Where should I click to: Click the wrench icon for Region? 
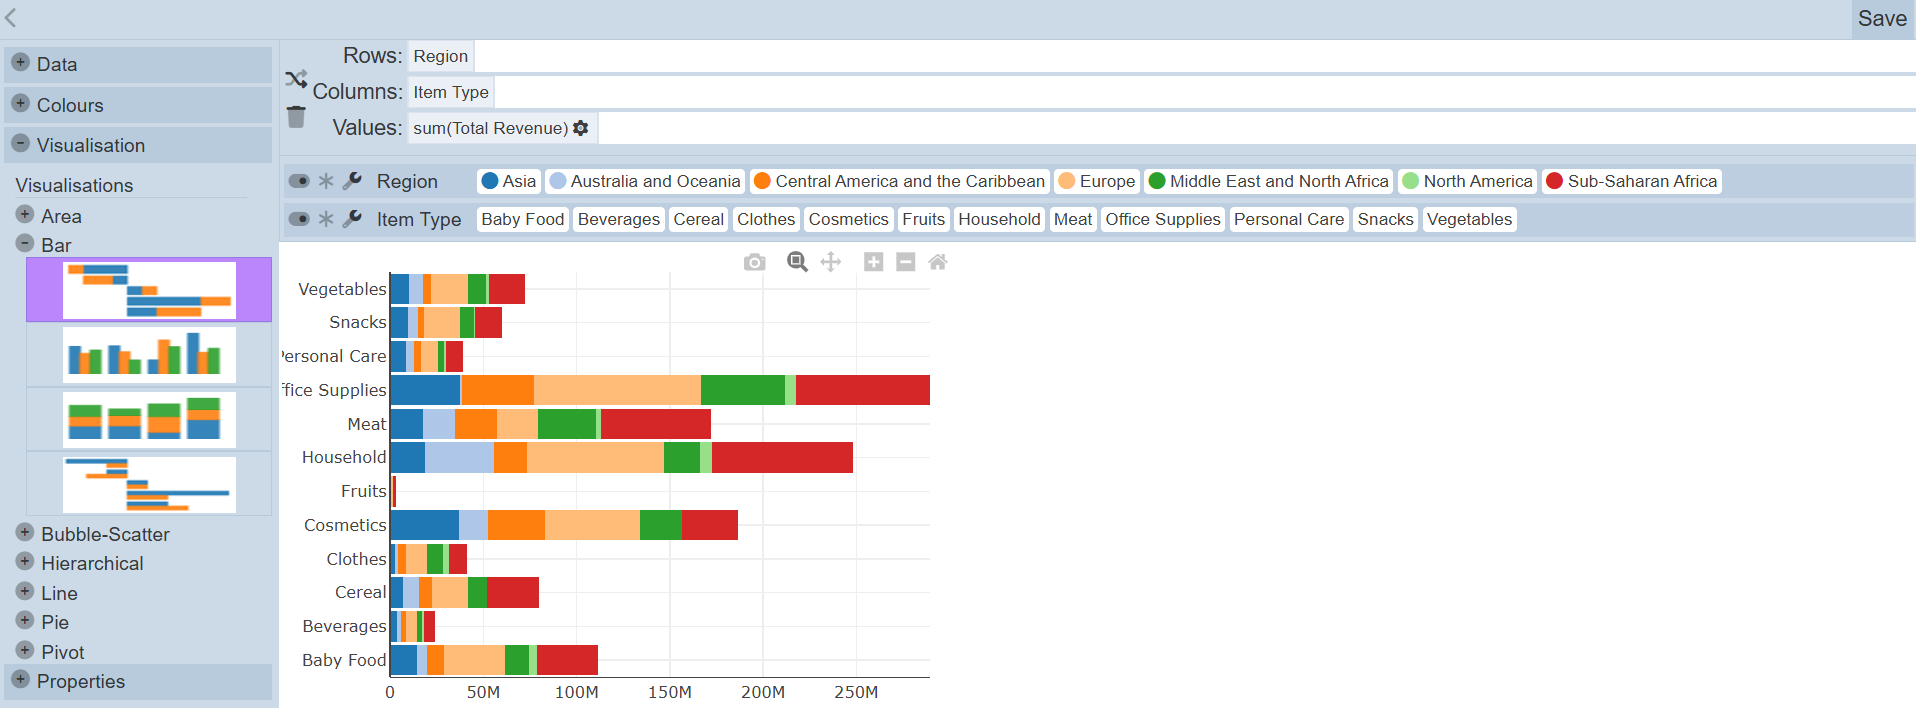point(352,181)
